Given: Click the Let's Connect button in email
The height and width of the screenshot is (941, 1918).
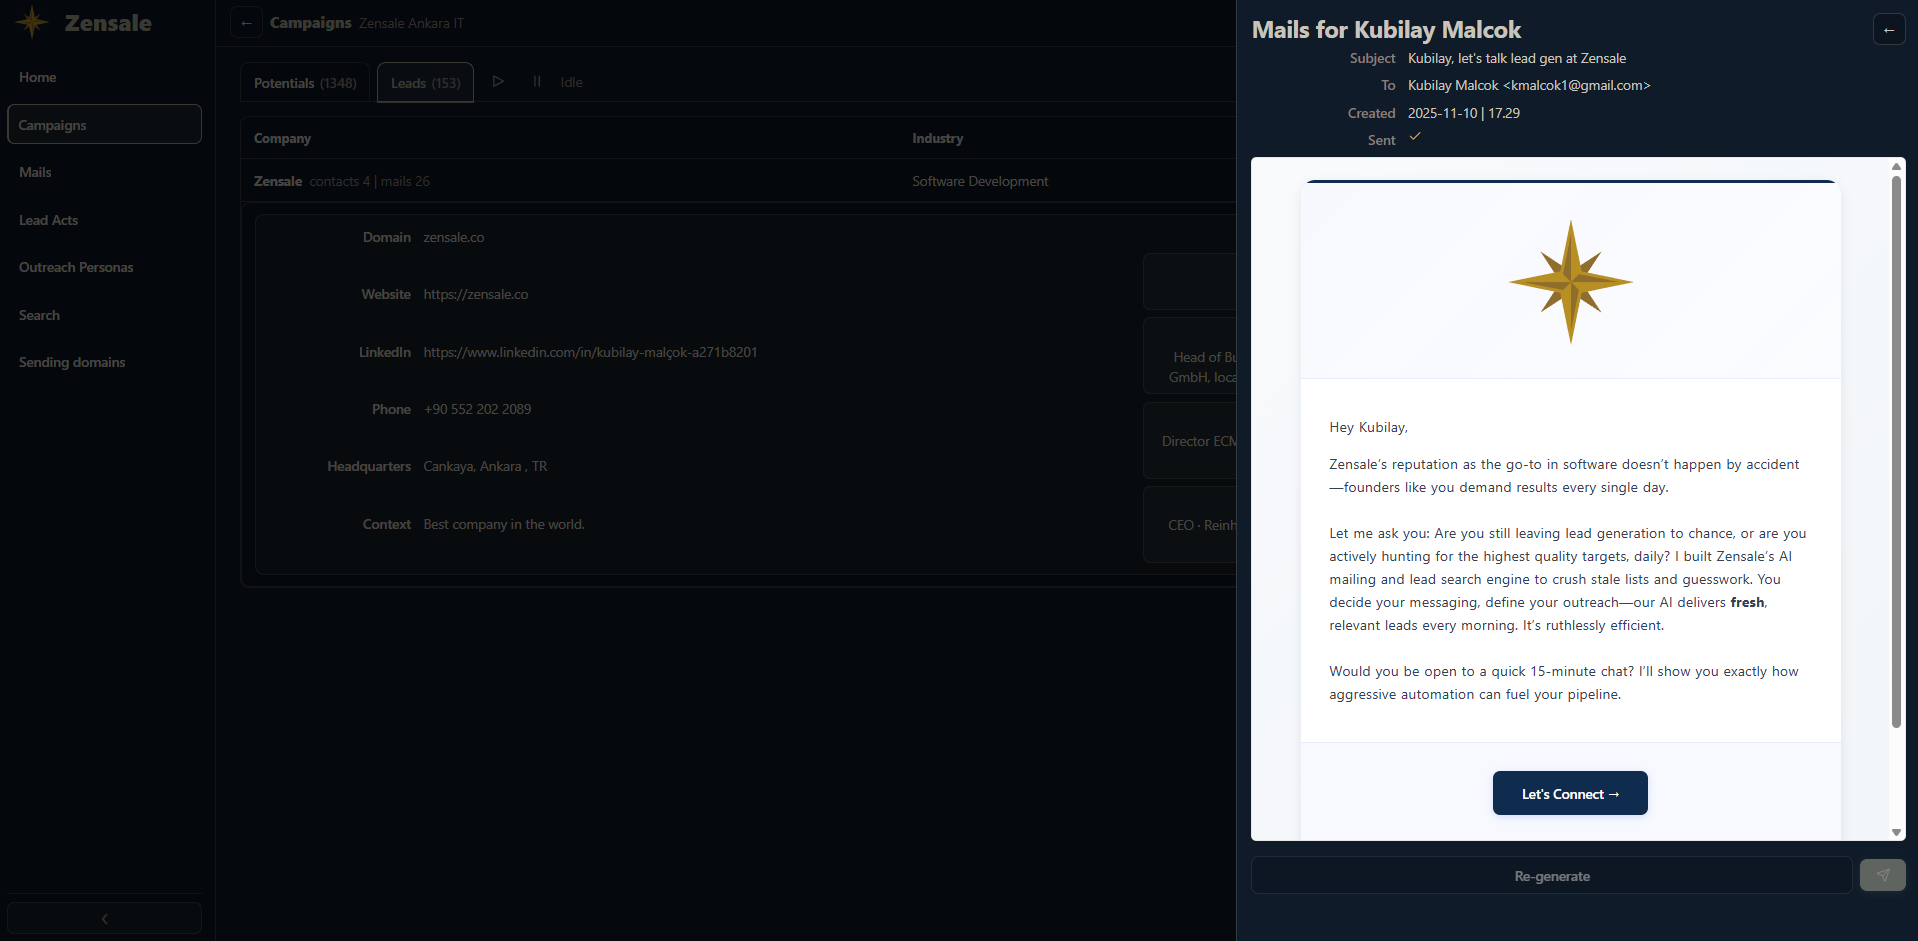Looking at the screenshot, I should (x=1570, y=793).
